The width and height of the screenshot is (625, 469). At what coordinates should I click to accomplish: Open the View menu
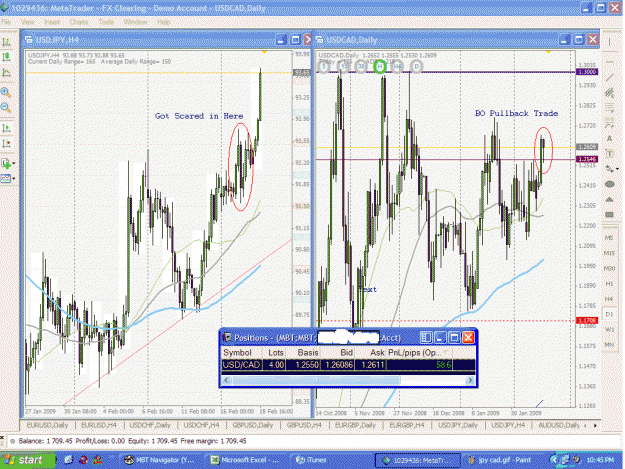[x=27, y=22]
